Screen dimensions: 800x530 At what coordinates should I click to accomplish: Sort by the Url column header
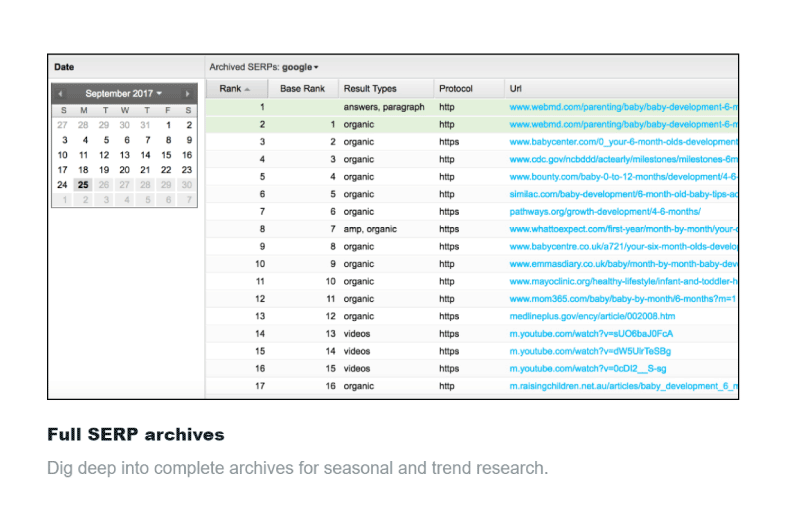(x=621, y=89)
